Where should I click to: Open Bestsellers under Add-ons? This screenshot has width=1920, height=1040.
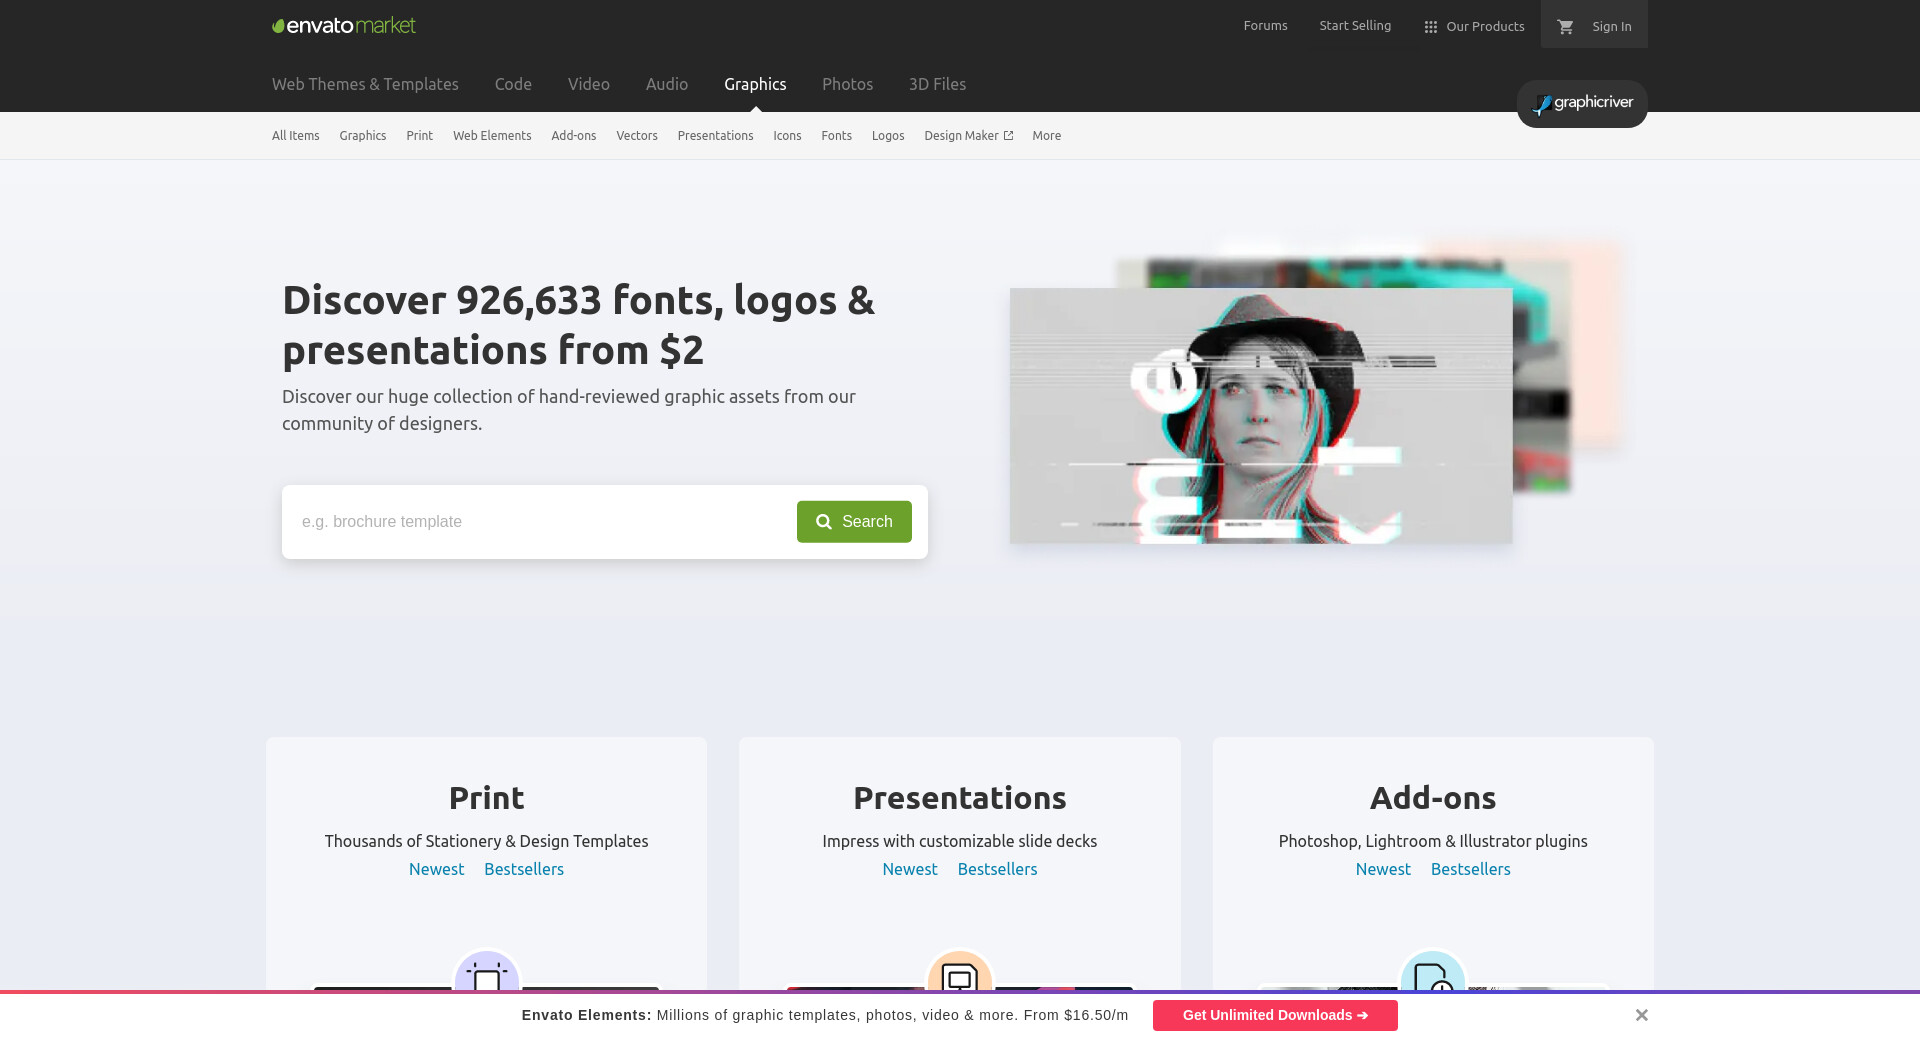coord(1471,869)
